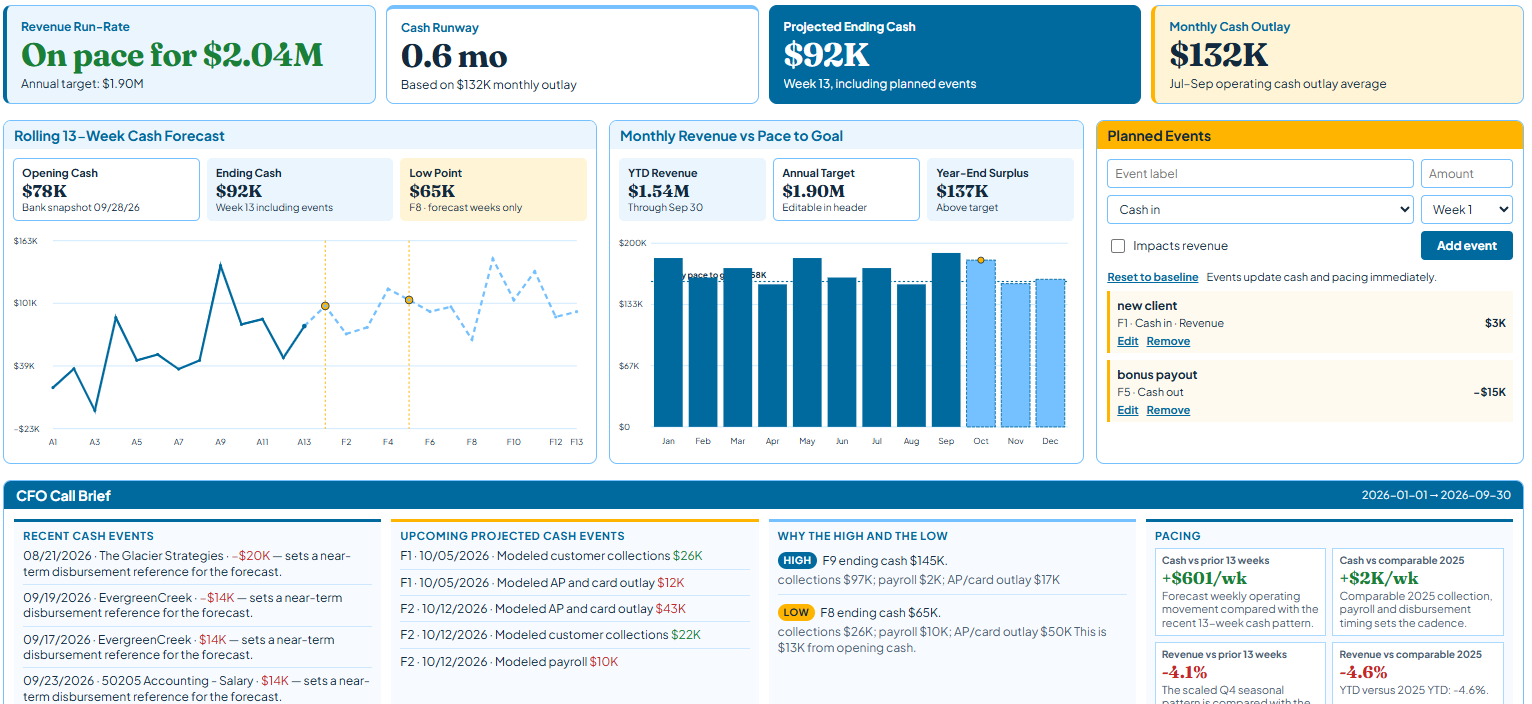The height and width of the screenshot is (704, 1532).
Task: Click the 'Rolling 13-Week Cash Forecast' heading
Action: coord(119,136)
